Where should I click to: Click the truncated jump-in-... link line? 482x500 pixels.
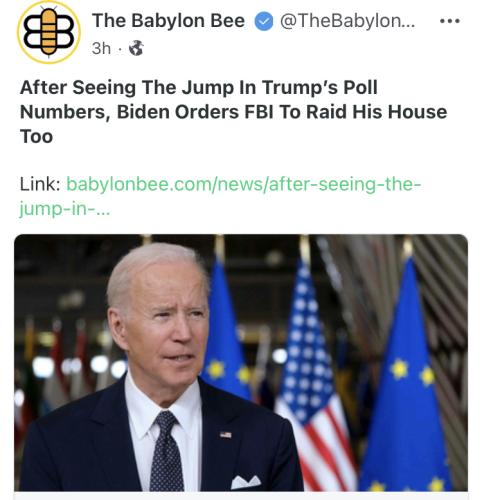pyautogui.click(x=64, y=209)
